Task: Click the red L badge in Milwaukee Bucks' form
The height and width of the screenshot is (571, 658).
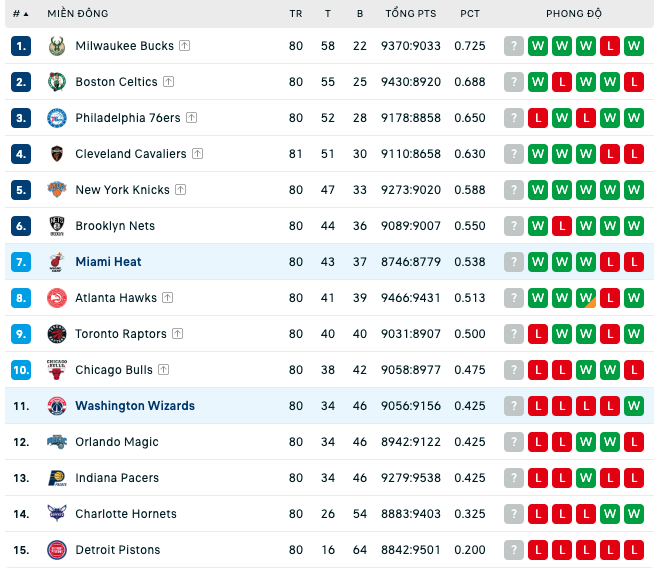Action: [610, 46]
